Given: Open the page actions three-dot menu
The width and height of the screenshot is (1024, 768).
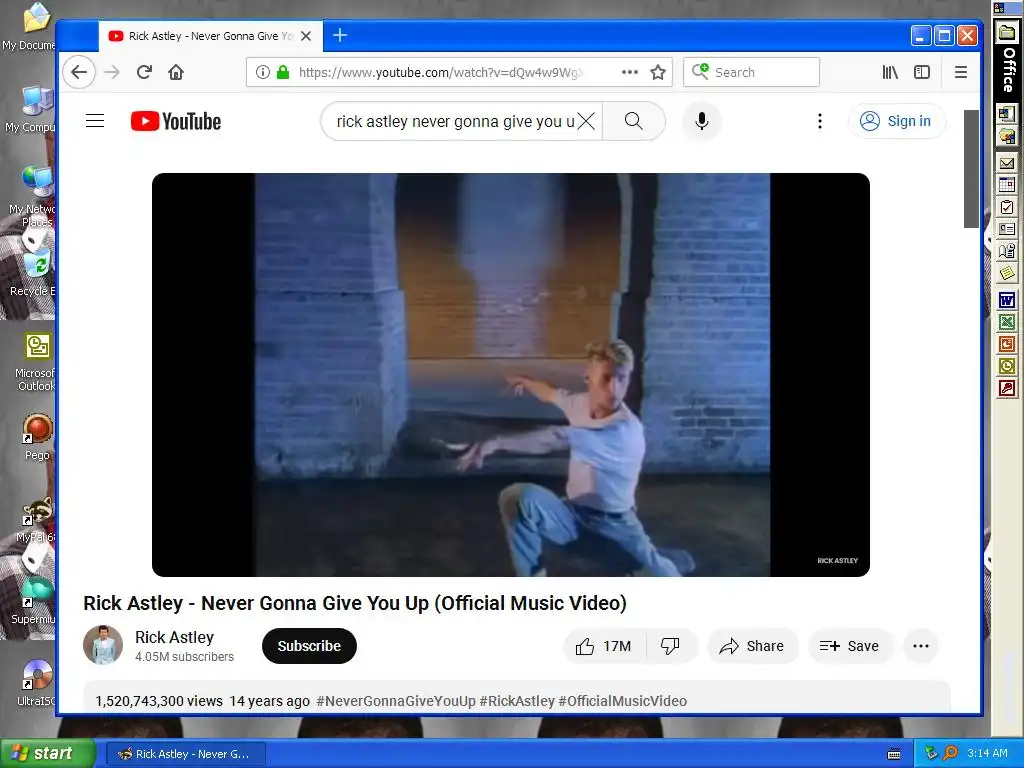Looking at the screenshot, I should (630, 72).
